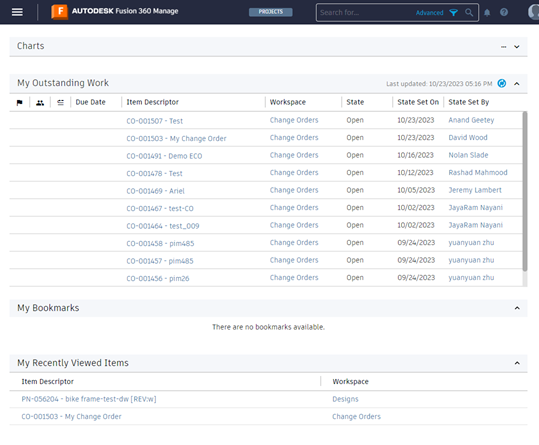
Task: Sort by Item Descriptor column in Outstanding Work
Action: point(153,102)
